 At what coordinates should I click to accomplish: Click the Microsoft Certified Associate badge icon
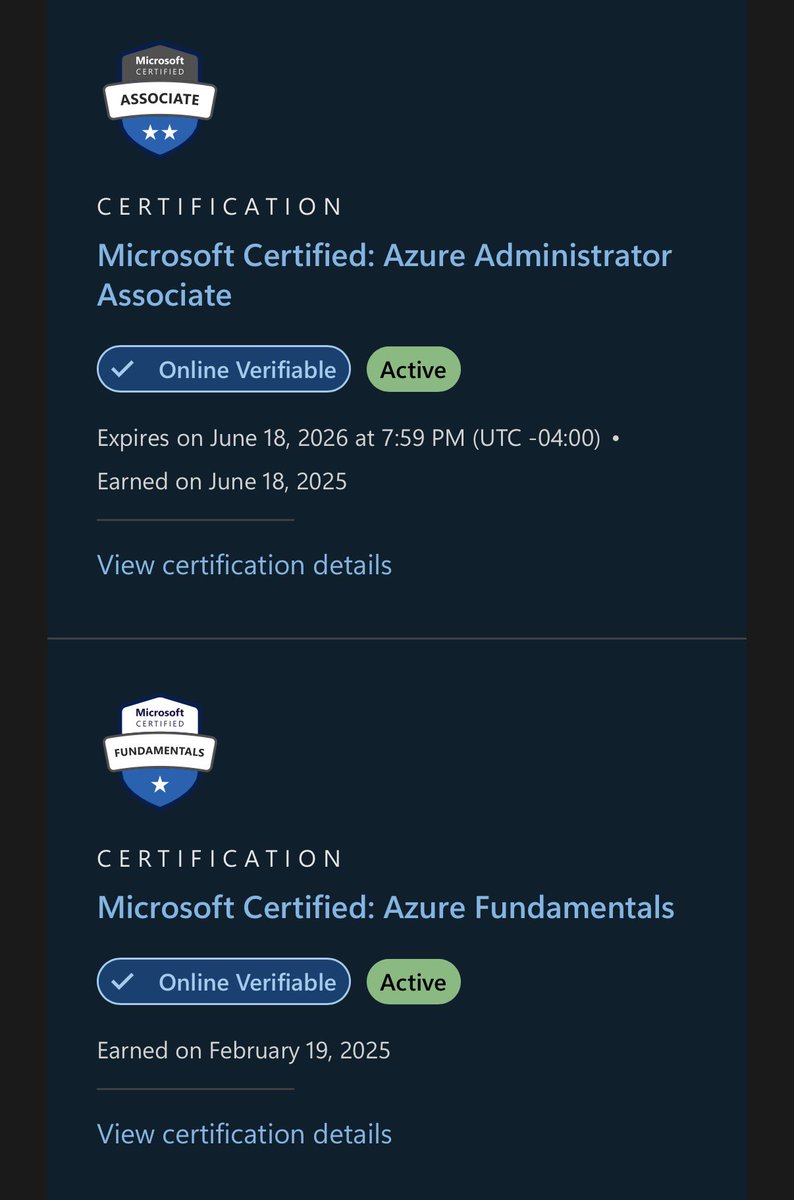(160, 100)
